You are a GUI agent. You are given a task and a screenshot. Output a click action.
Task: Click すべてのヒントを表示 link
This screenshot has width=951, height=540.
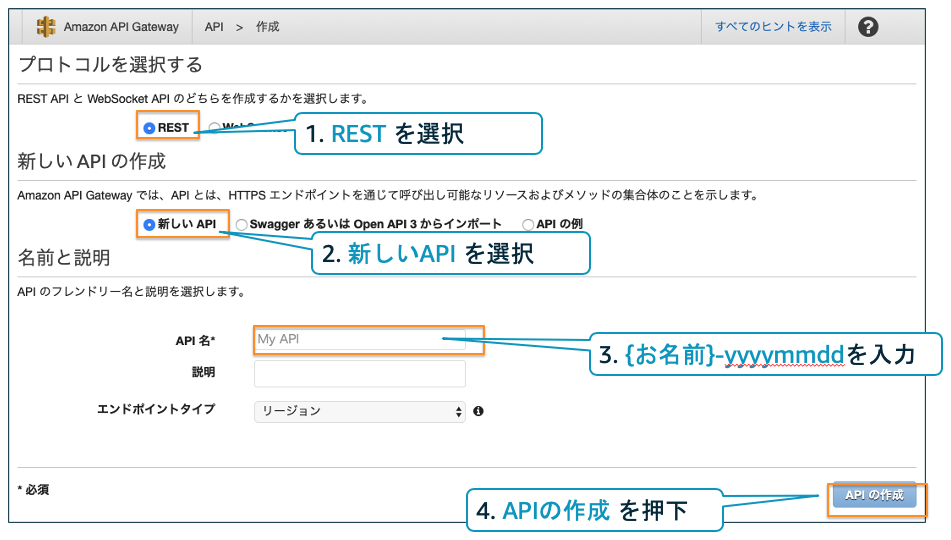pyautogui.click(x=773, y=27)
